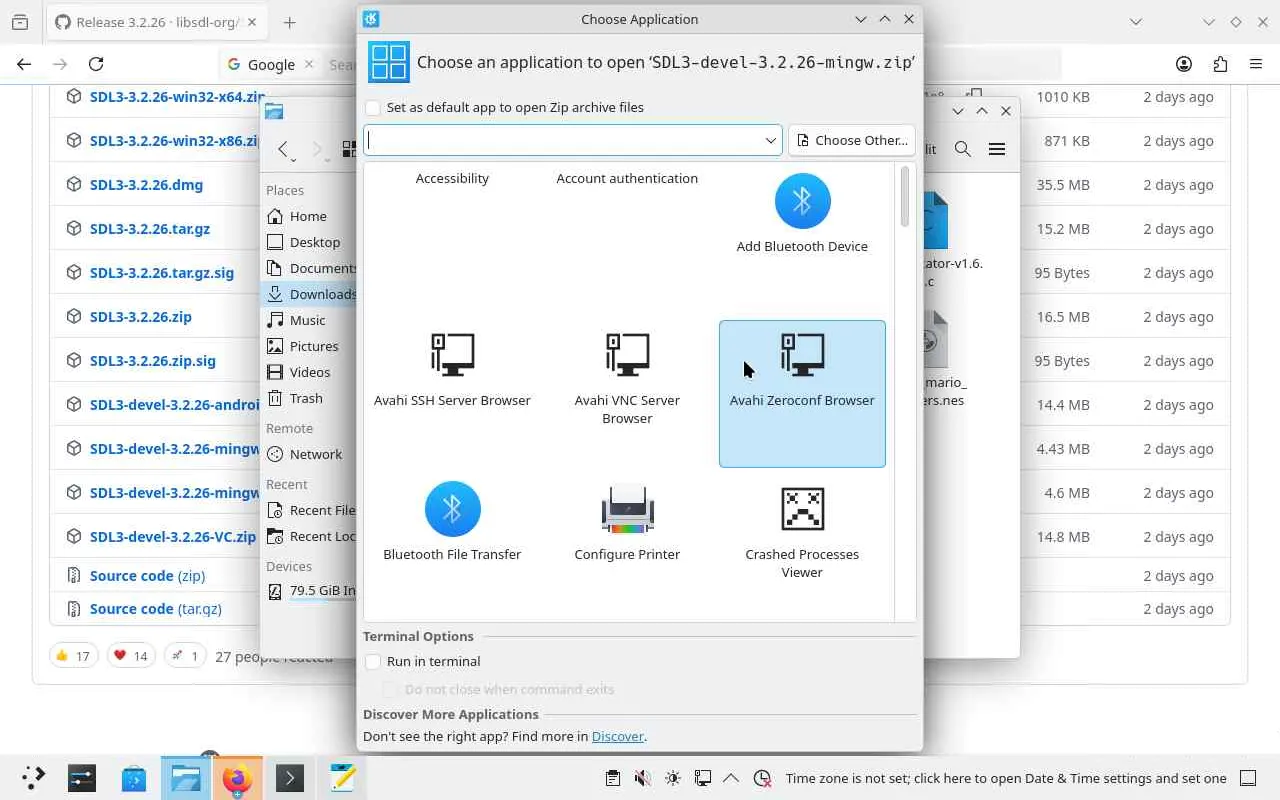The image size is (1280, 800).
Task: Open Home in the Dolphin Places panel
Action: point(308,216)
